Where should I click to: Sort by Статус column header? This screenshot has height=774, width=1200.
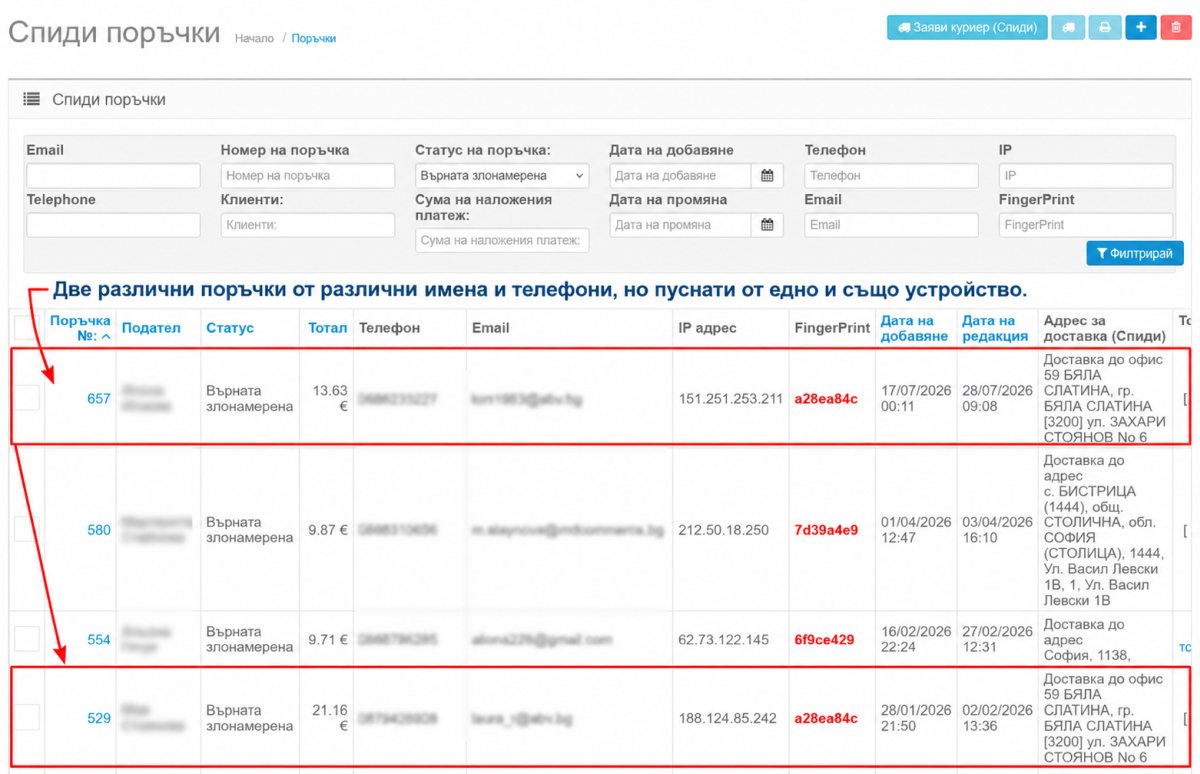(x=230, y=328)
